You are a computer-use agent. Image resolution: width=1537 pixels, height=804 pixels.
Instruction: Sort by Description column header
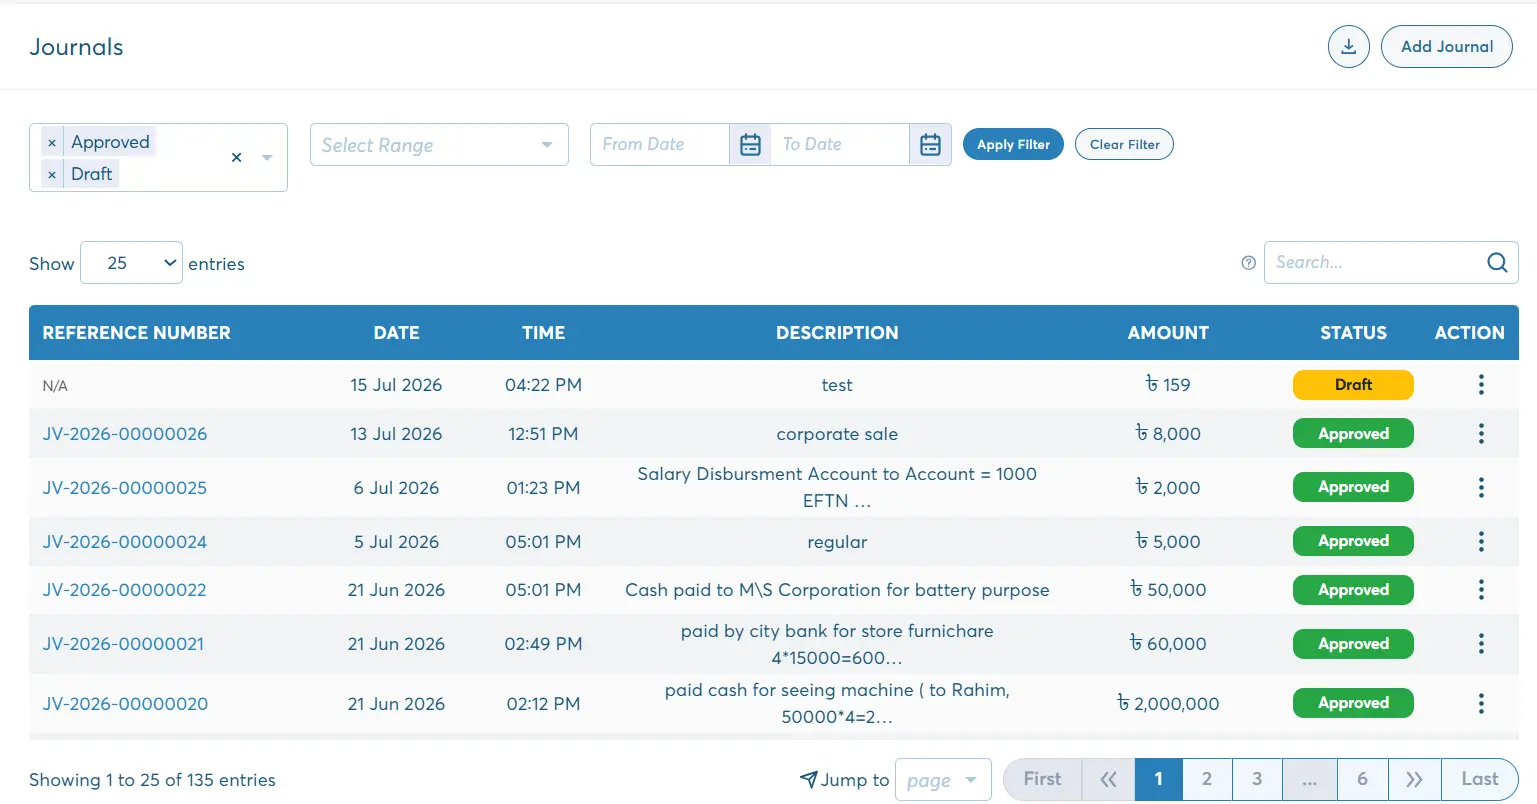837,333
